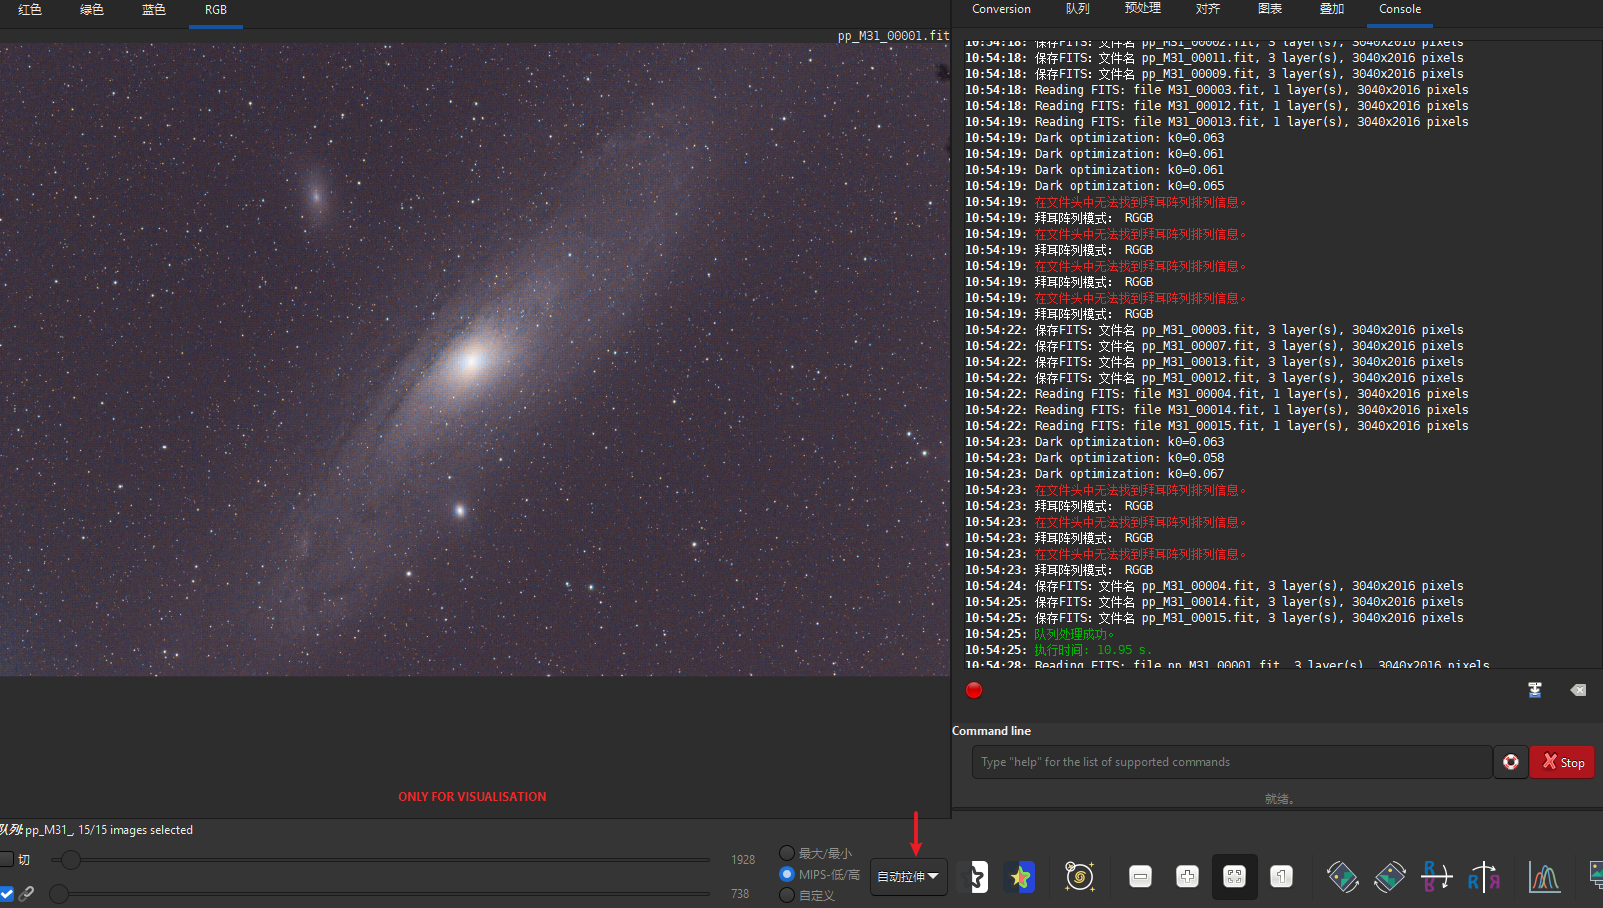1603x908 pixels.
Task: Flip image vertically with R icon
Action: (1436, 877)
